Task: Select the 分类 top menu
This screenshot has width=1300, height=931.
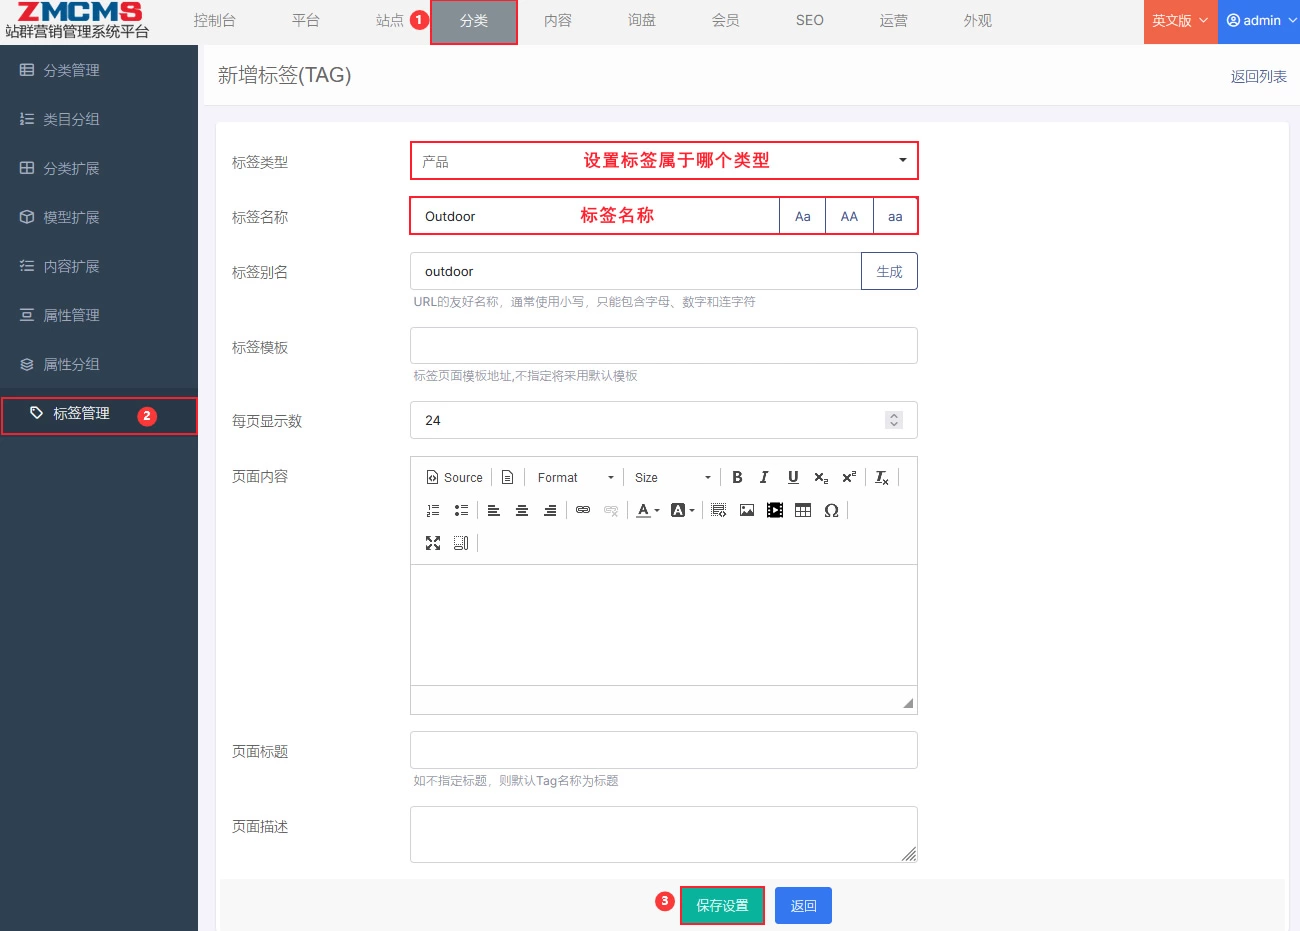Action: 474,22
